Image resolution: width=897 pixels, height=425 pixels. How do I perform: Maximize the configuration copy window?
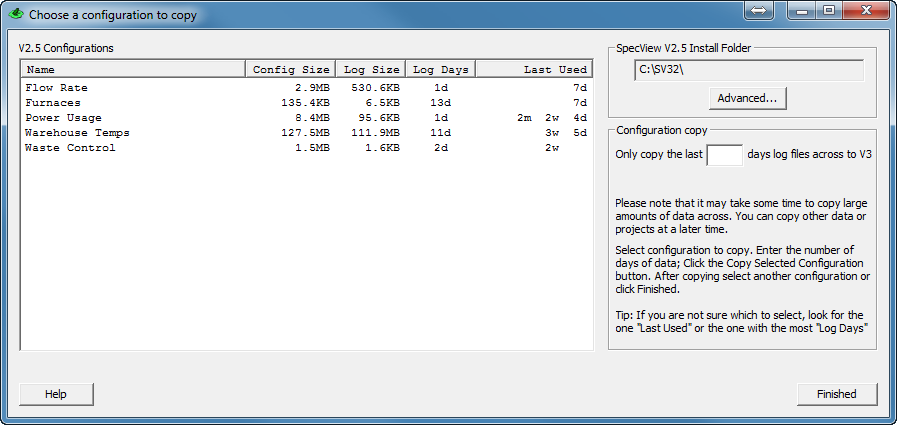[829, 10]
